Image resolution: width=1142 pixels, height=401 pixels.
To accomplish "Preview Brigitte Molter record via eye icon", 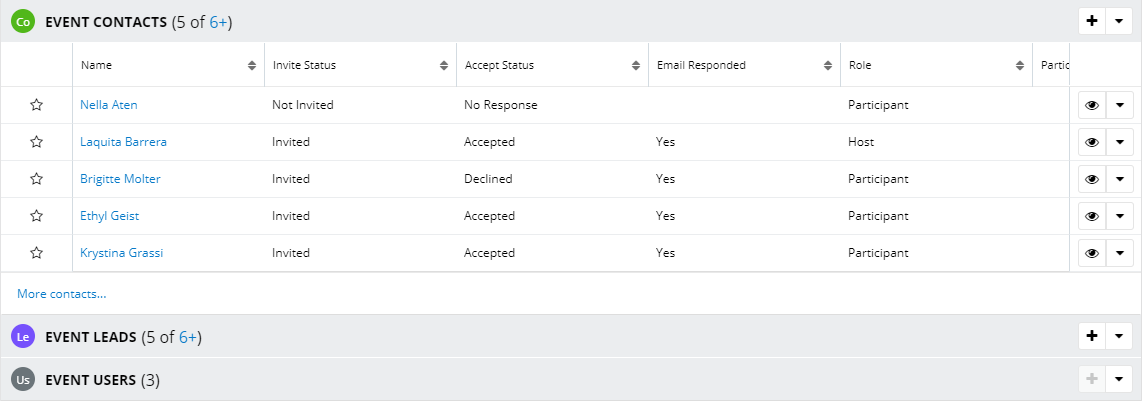I will coord(1092,179).
